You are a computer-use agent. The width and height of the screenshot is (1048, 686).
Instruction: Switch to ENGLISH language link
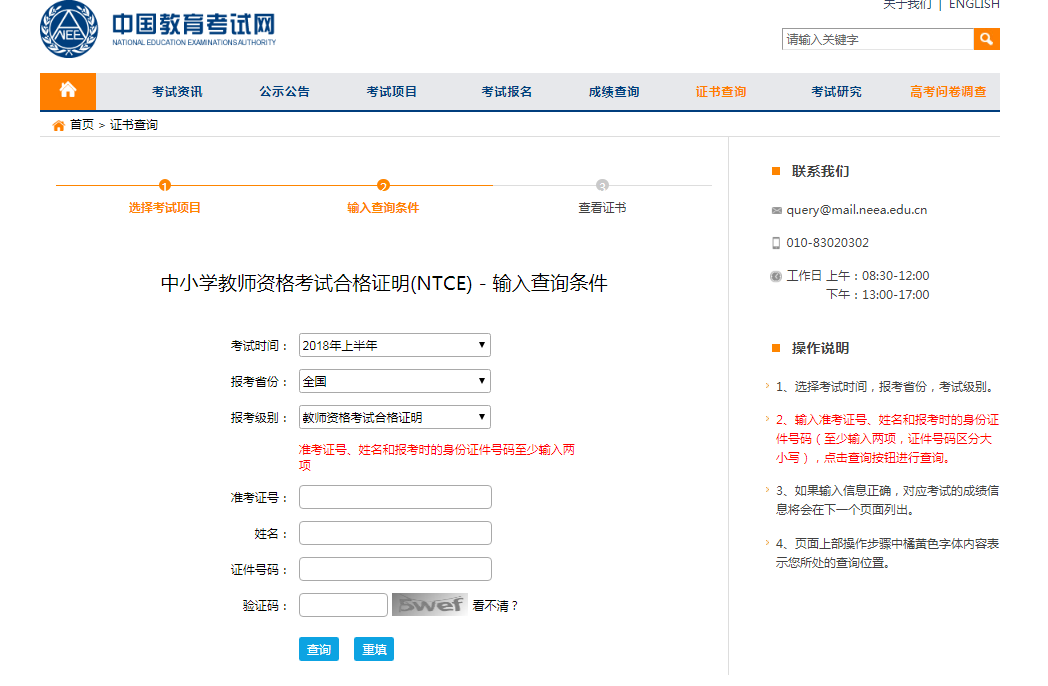click(973, 5)
